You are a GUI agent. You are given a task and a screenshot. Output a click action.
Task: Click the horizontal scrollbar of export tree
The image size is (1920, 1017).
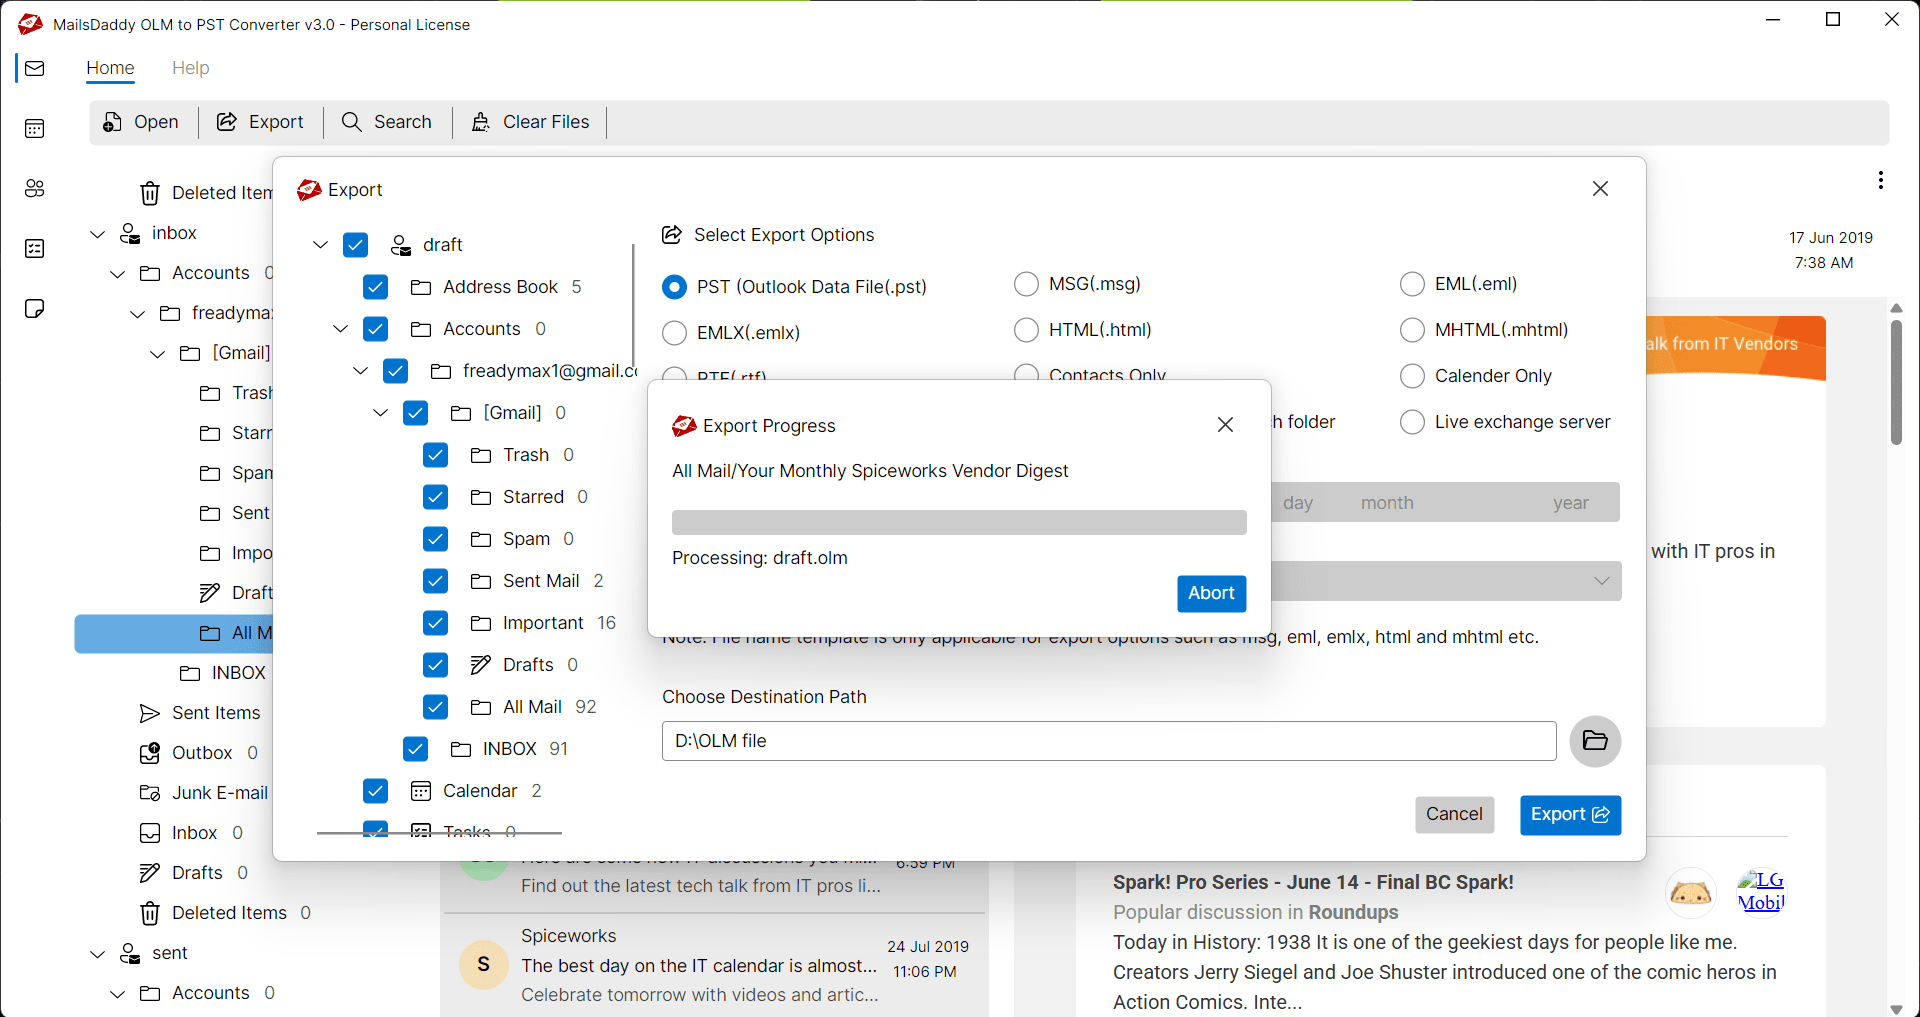point(439,832)
